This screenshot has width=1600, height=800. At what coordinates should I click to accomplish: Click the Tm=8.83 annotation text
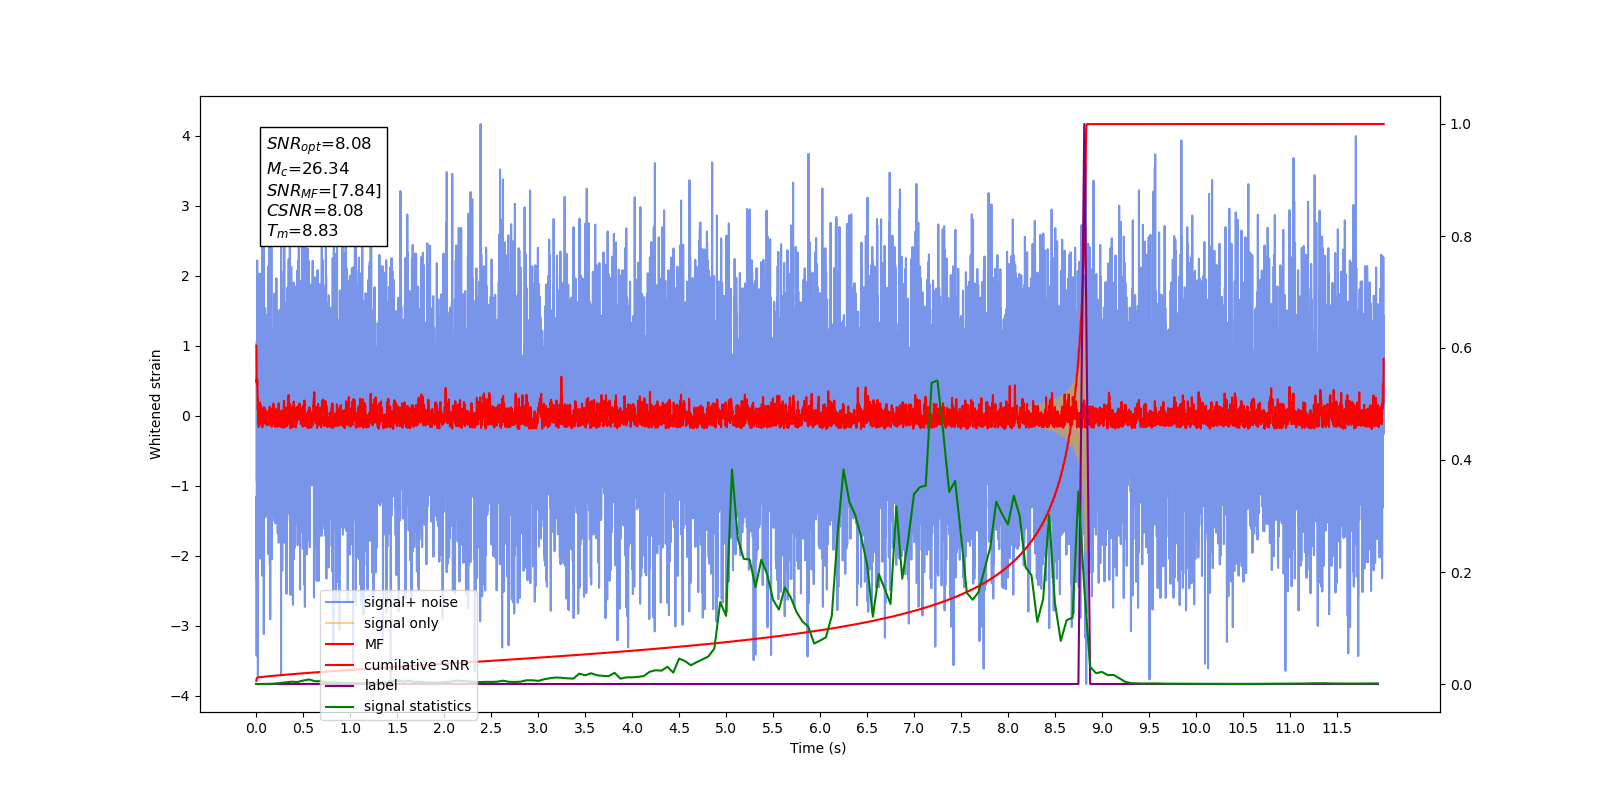click(302, 231)
